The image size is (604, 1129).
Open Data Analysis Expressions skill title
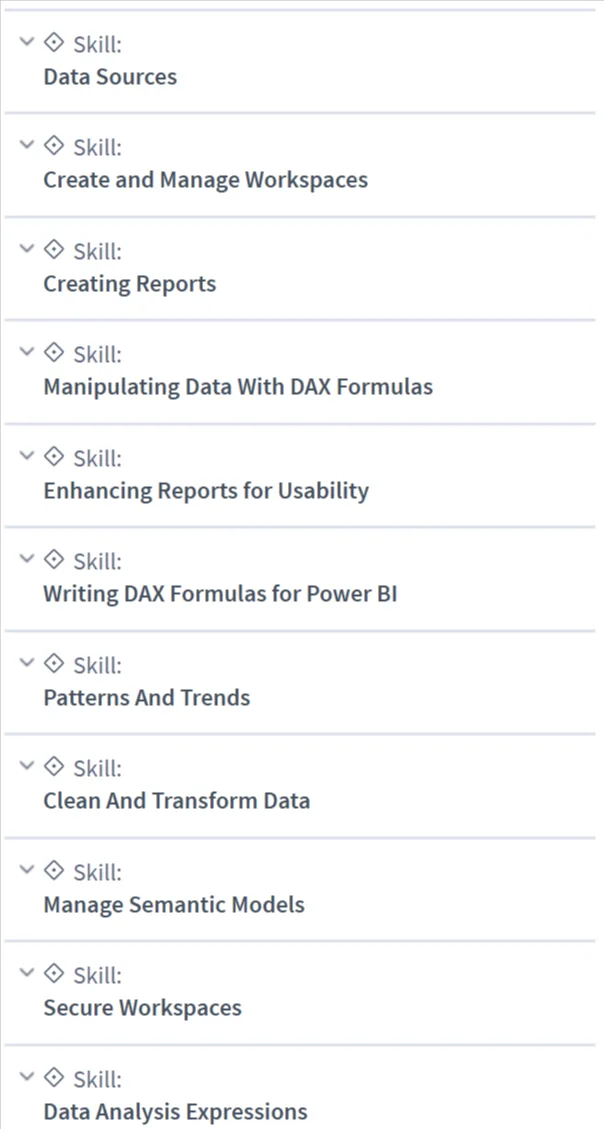point(176,1112)
